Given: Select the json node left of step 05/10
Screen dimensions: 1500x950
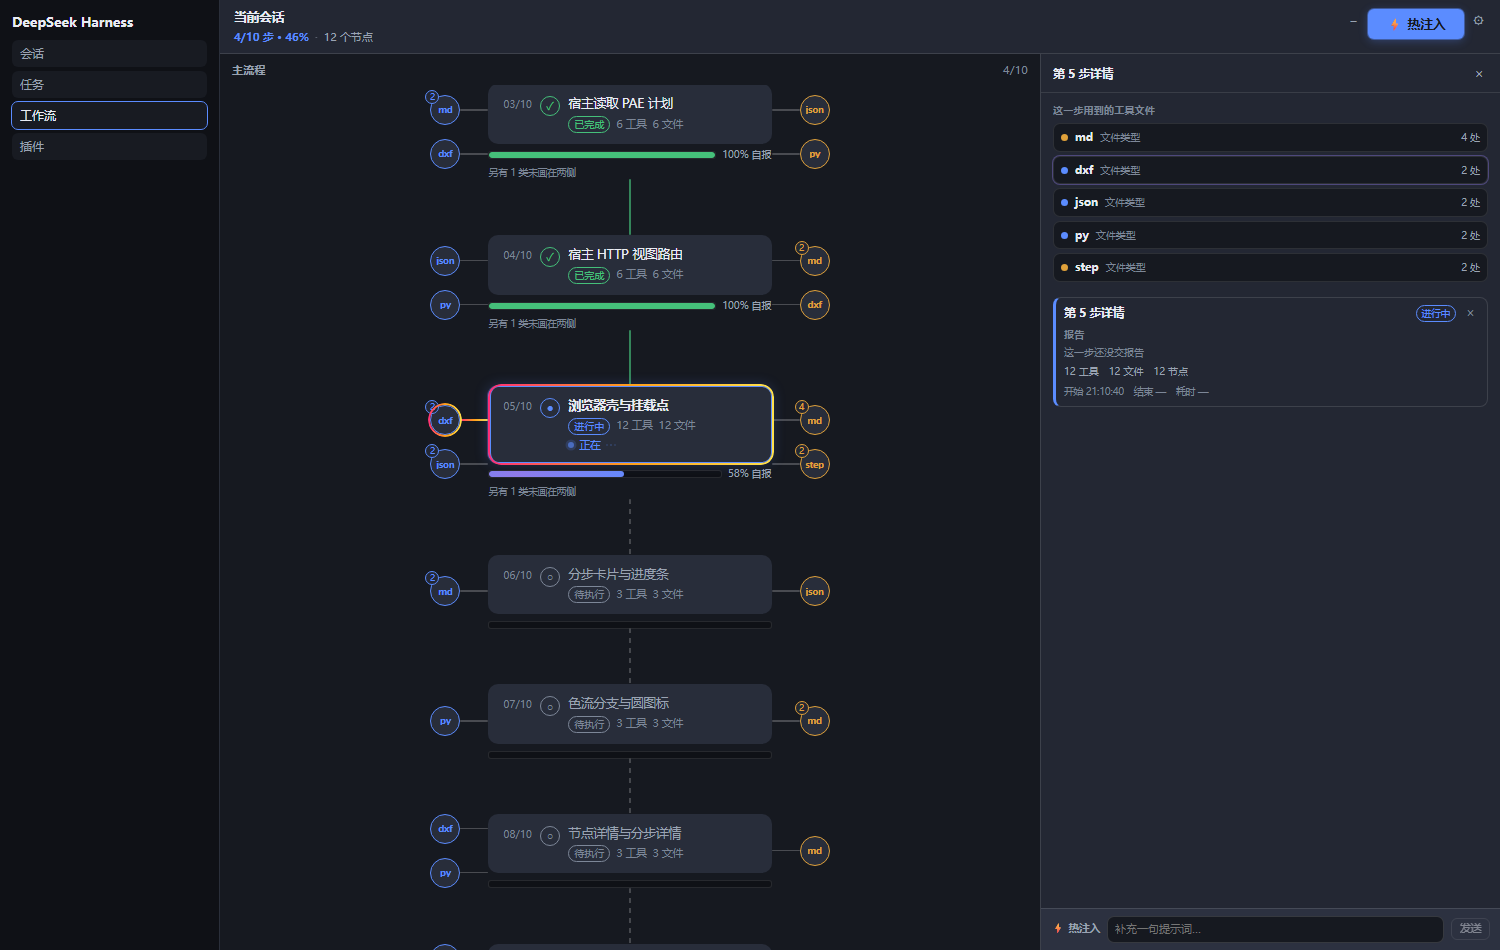Looking at the screenshot, I should tap(445, 464).
